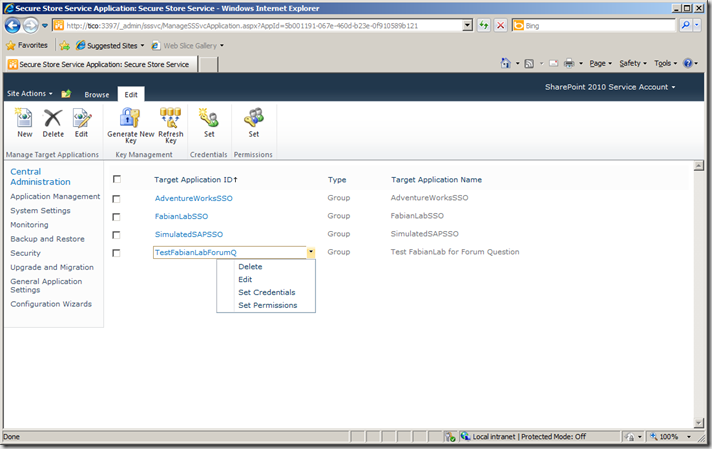Click the Print icon in command bar
The height and width of the screenshot is (449, 712).
pos(569,64)
